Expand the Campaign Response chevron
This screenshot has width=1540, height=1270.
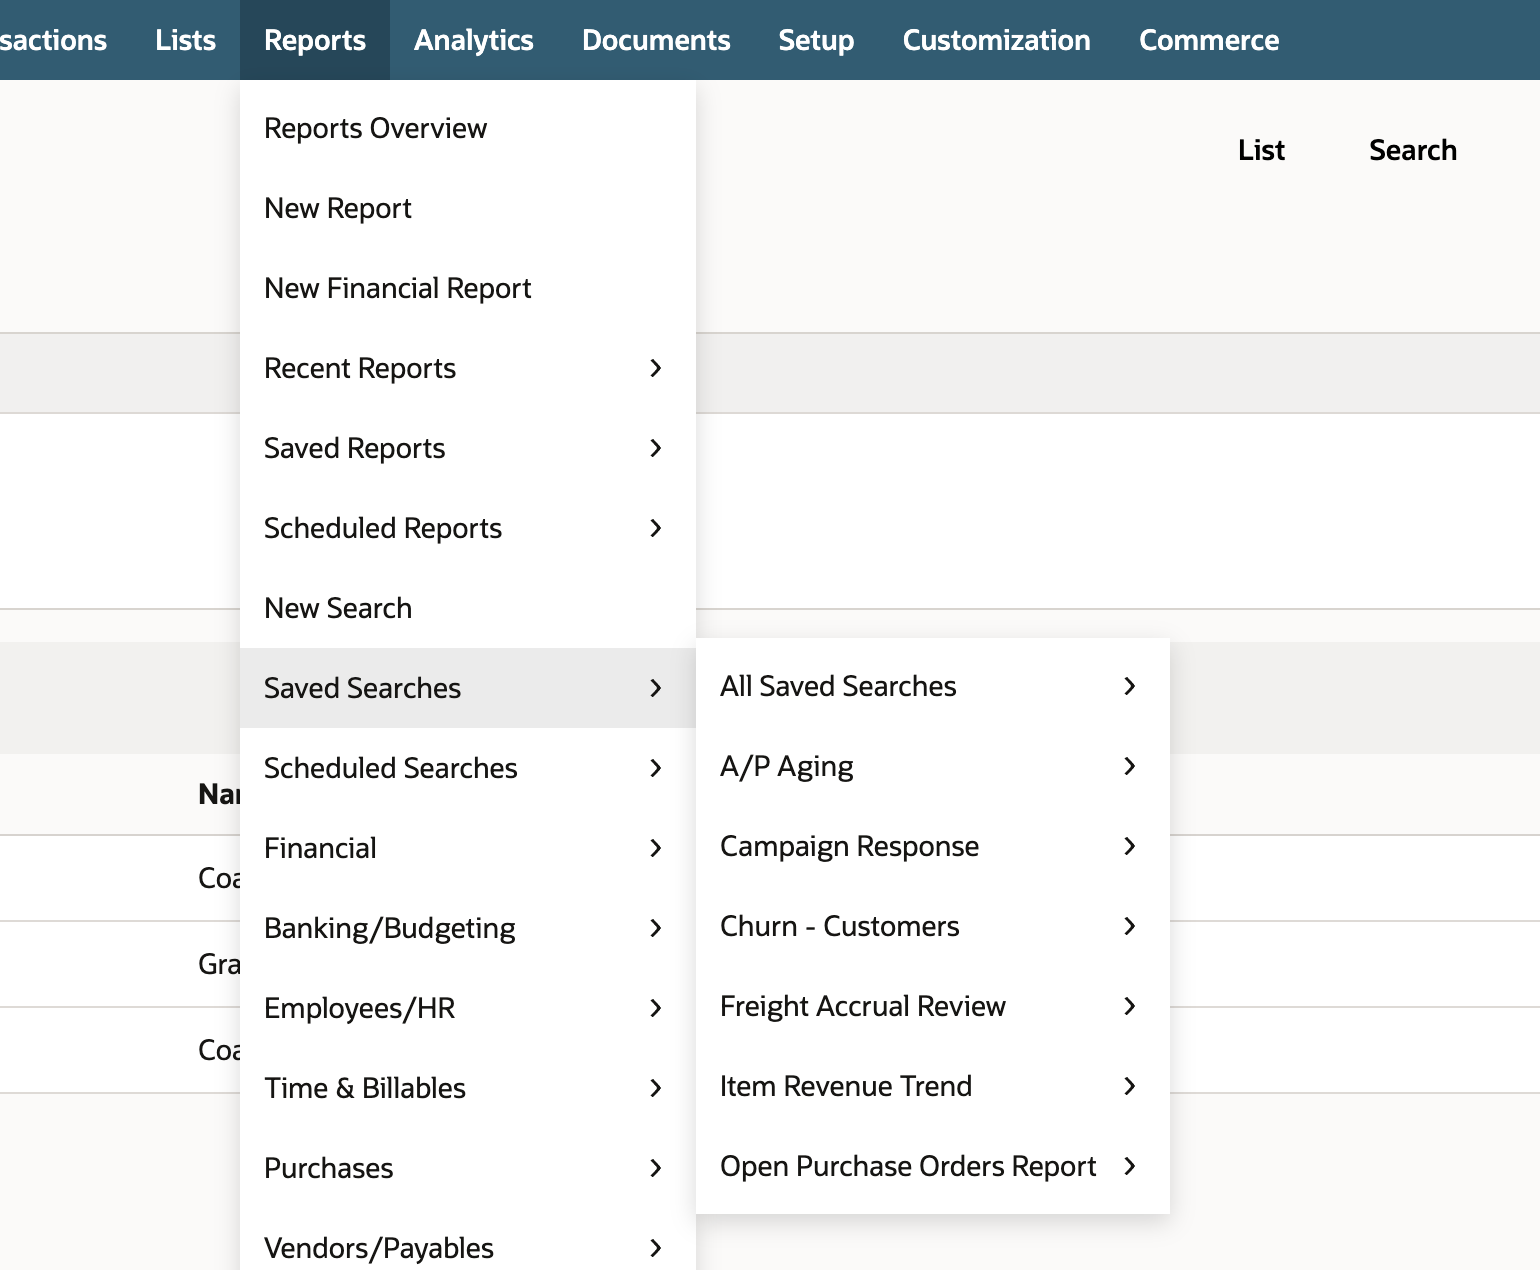pos(1130,846)
